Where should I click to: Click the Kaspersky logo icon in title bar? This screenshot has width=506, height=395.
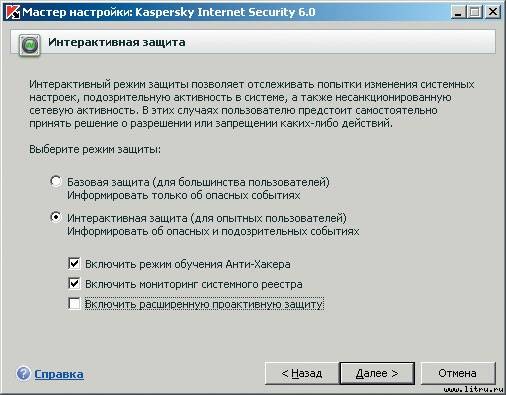(x=12, y=12)
